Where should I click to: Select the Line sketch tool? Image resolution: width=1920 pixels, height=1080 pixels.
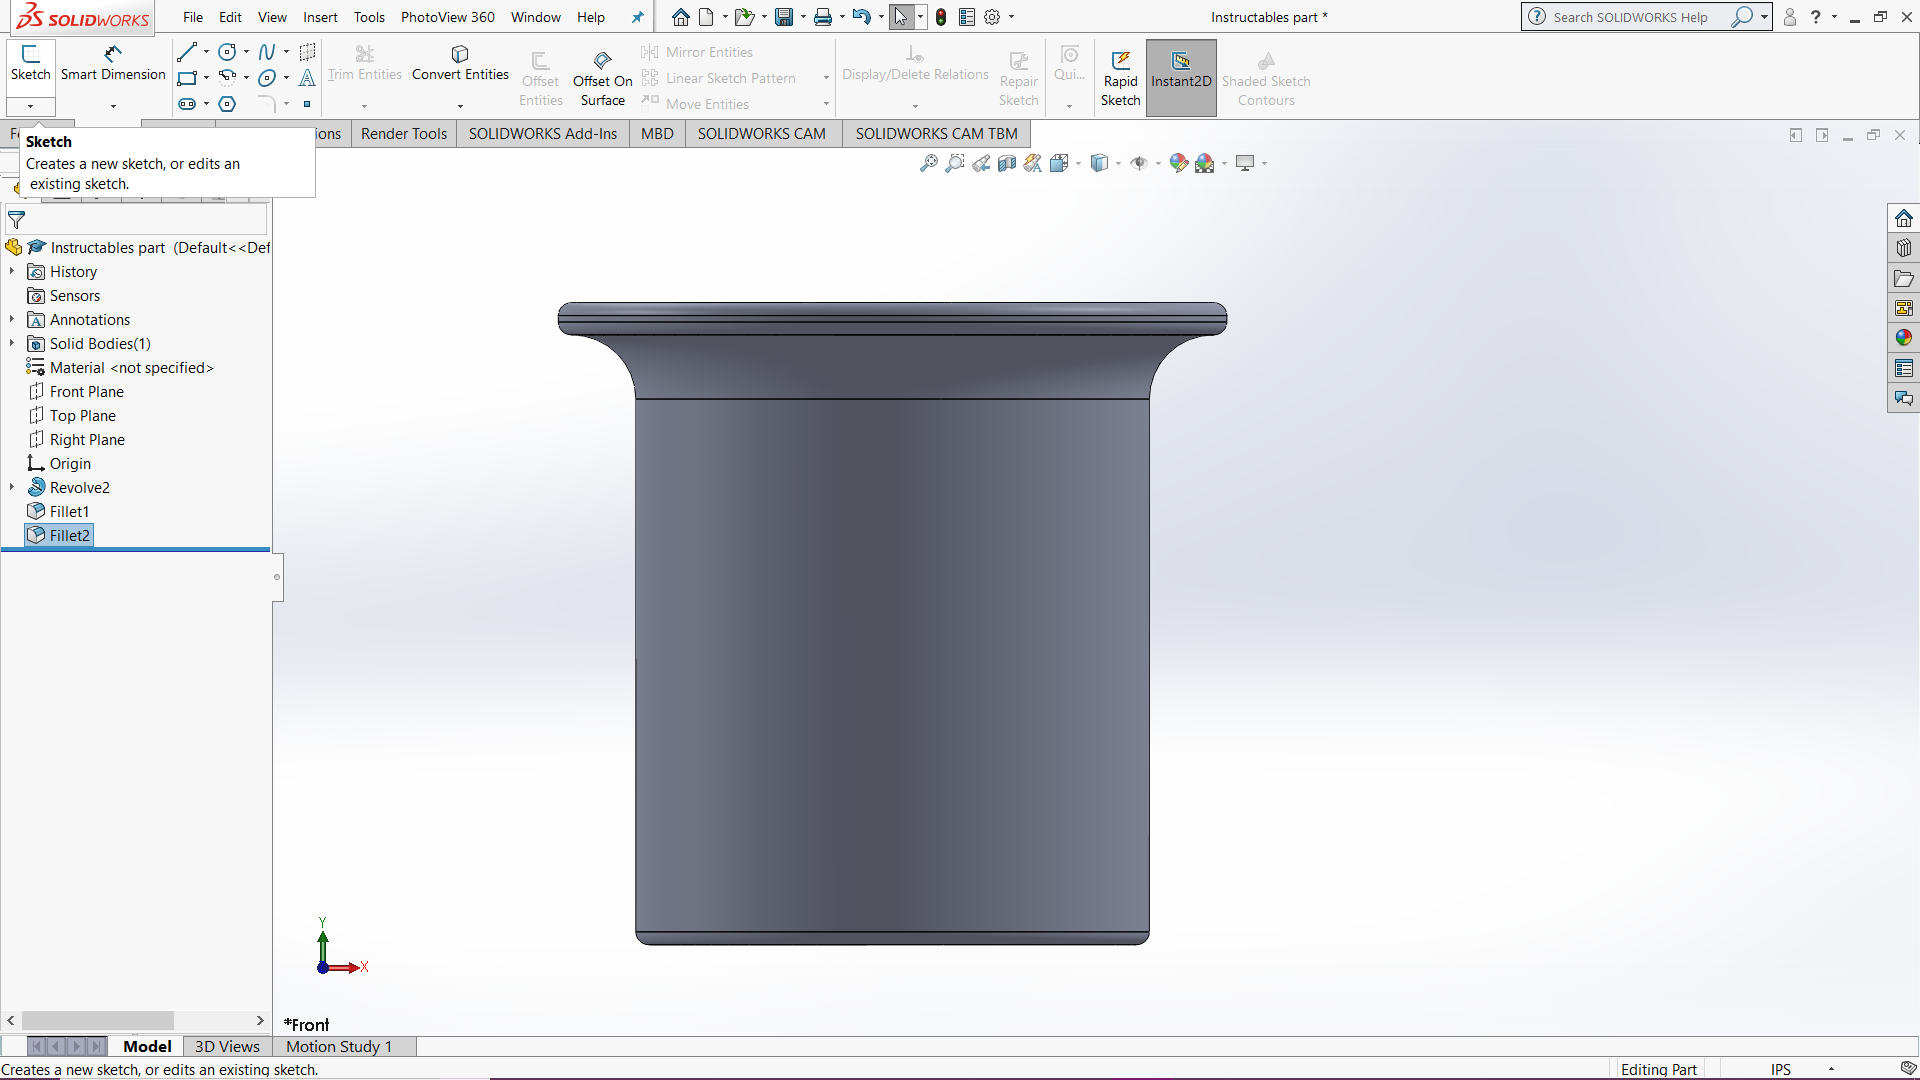point(187,52)
